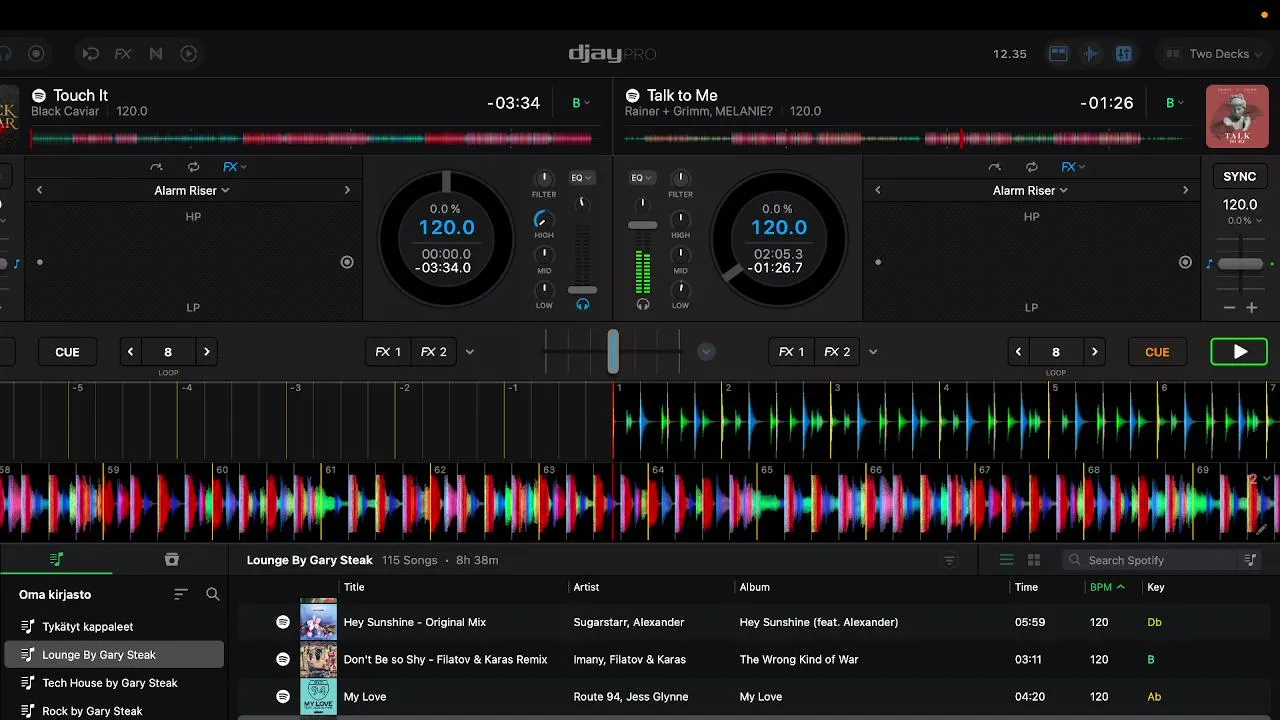Click the left deck volume fader handle
The width and height of the screenshot is (1280, 720).
[x=582, y=290]
